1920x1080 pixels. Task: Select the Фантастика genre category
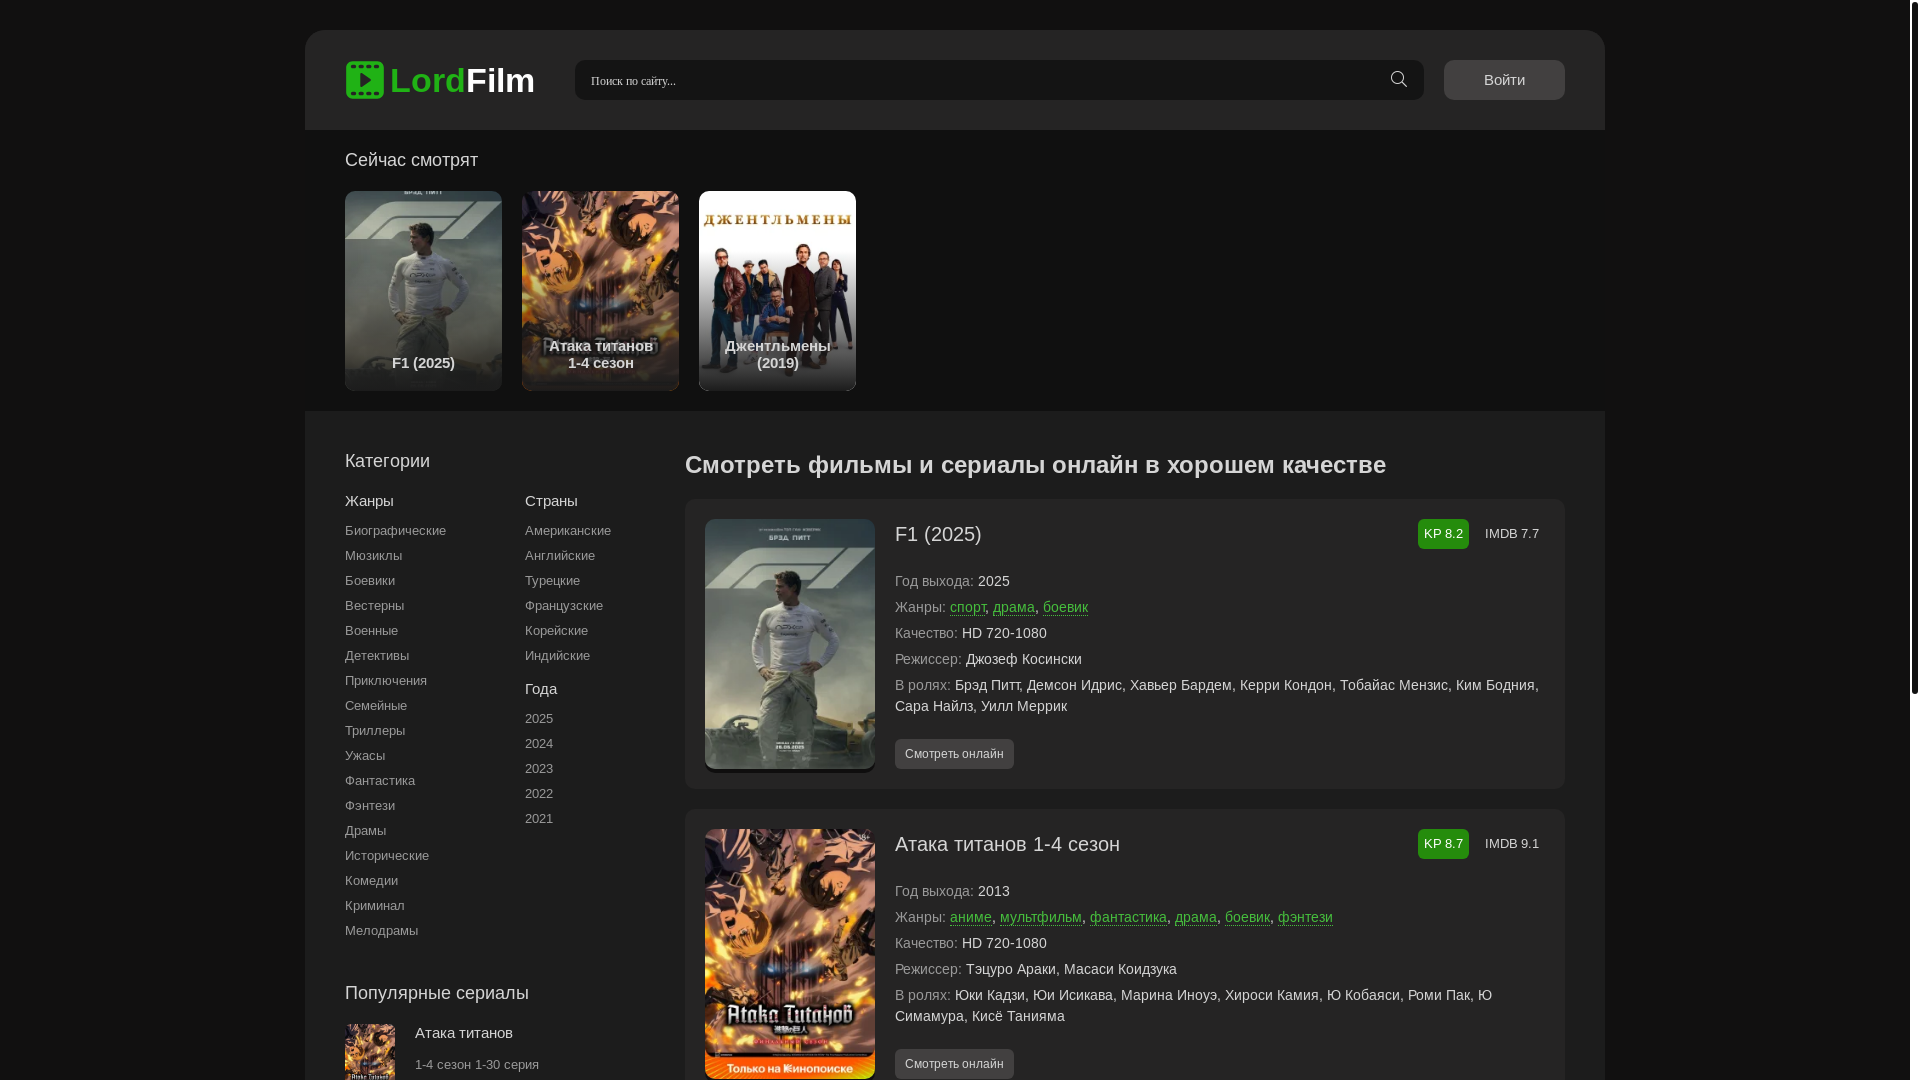380,781
